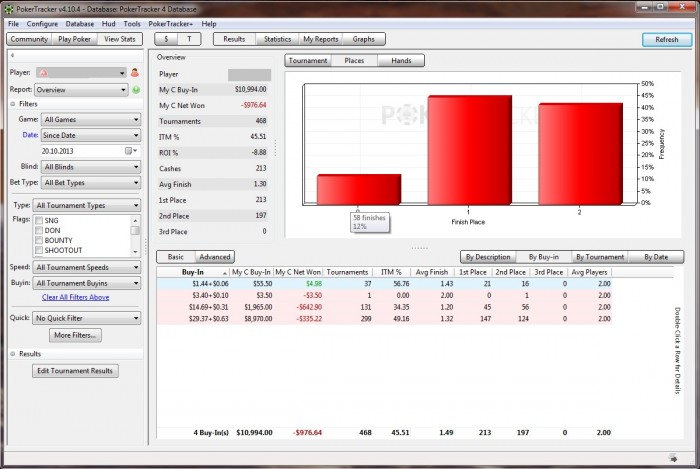Switch to the Play Poker tab

tap(75, 39)
